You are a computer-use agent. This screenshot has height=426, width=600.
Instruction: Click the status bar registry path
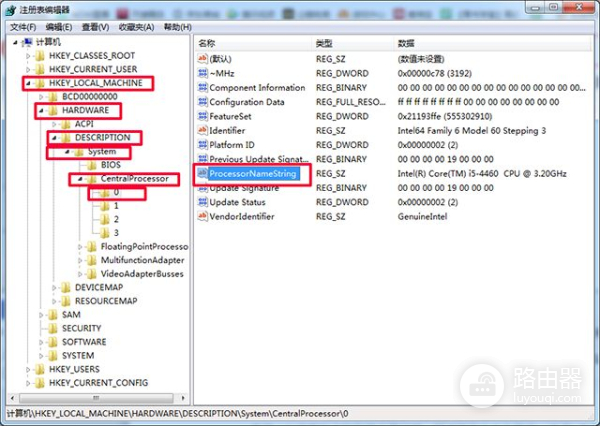pyautogui.click(x=178, y=414)
